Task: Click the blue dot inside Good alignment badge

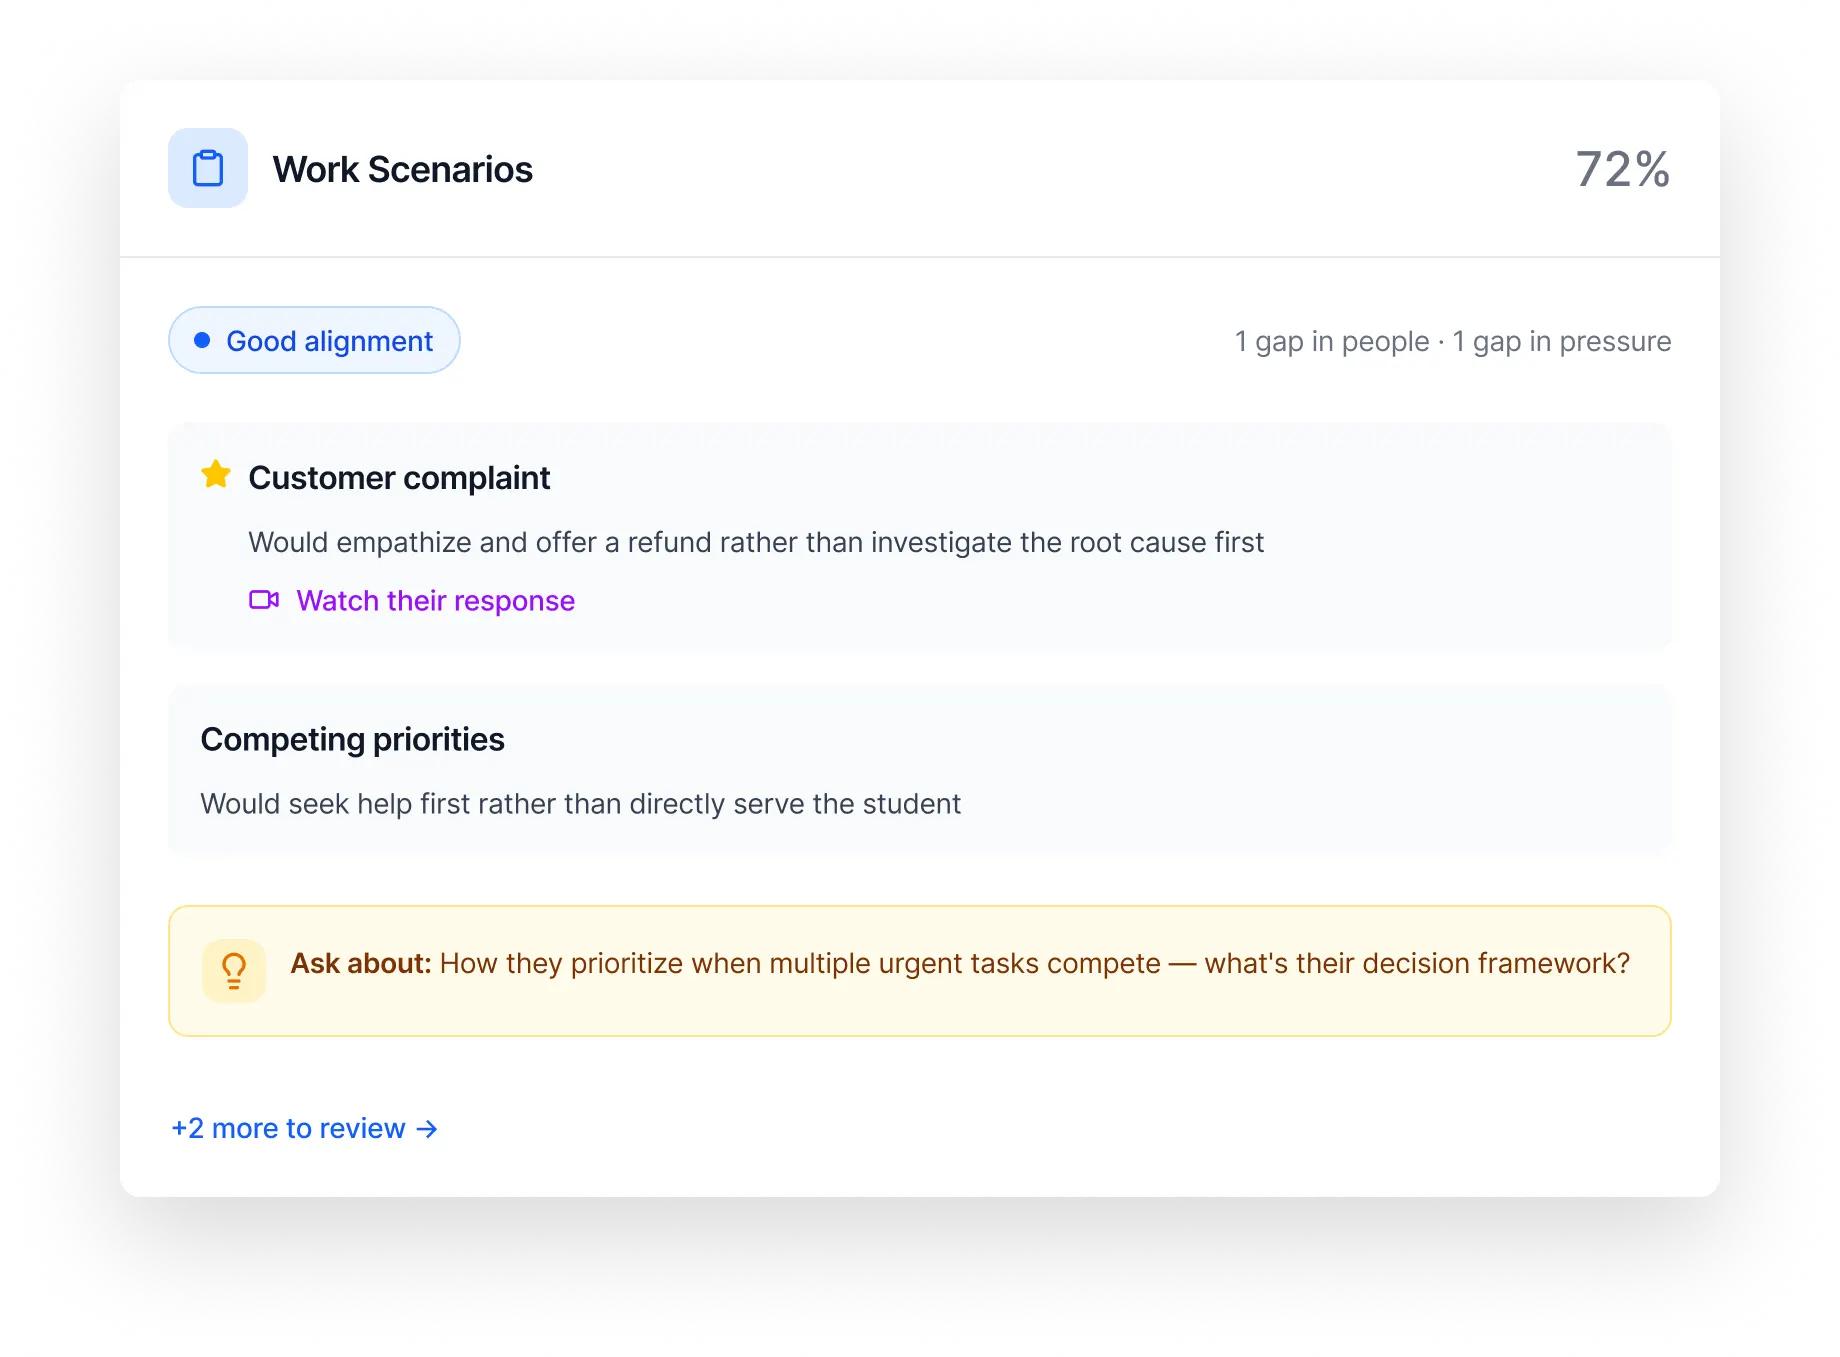Action: click(203, 340)
